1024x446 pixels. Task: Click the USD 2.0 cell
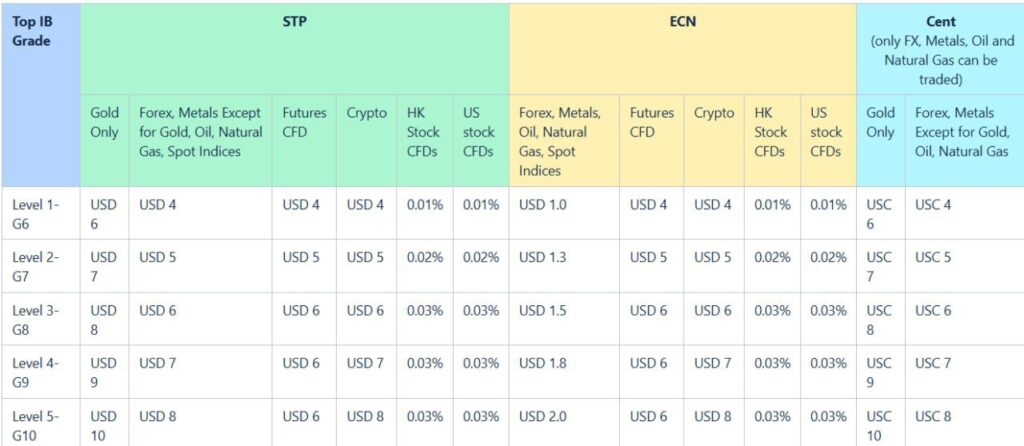564,422
